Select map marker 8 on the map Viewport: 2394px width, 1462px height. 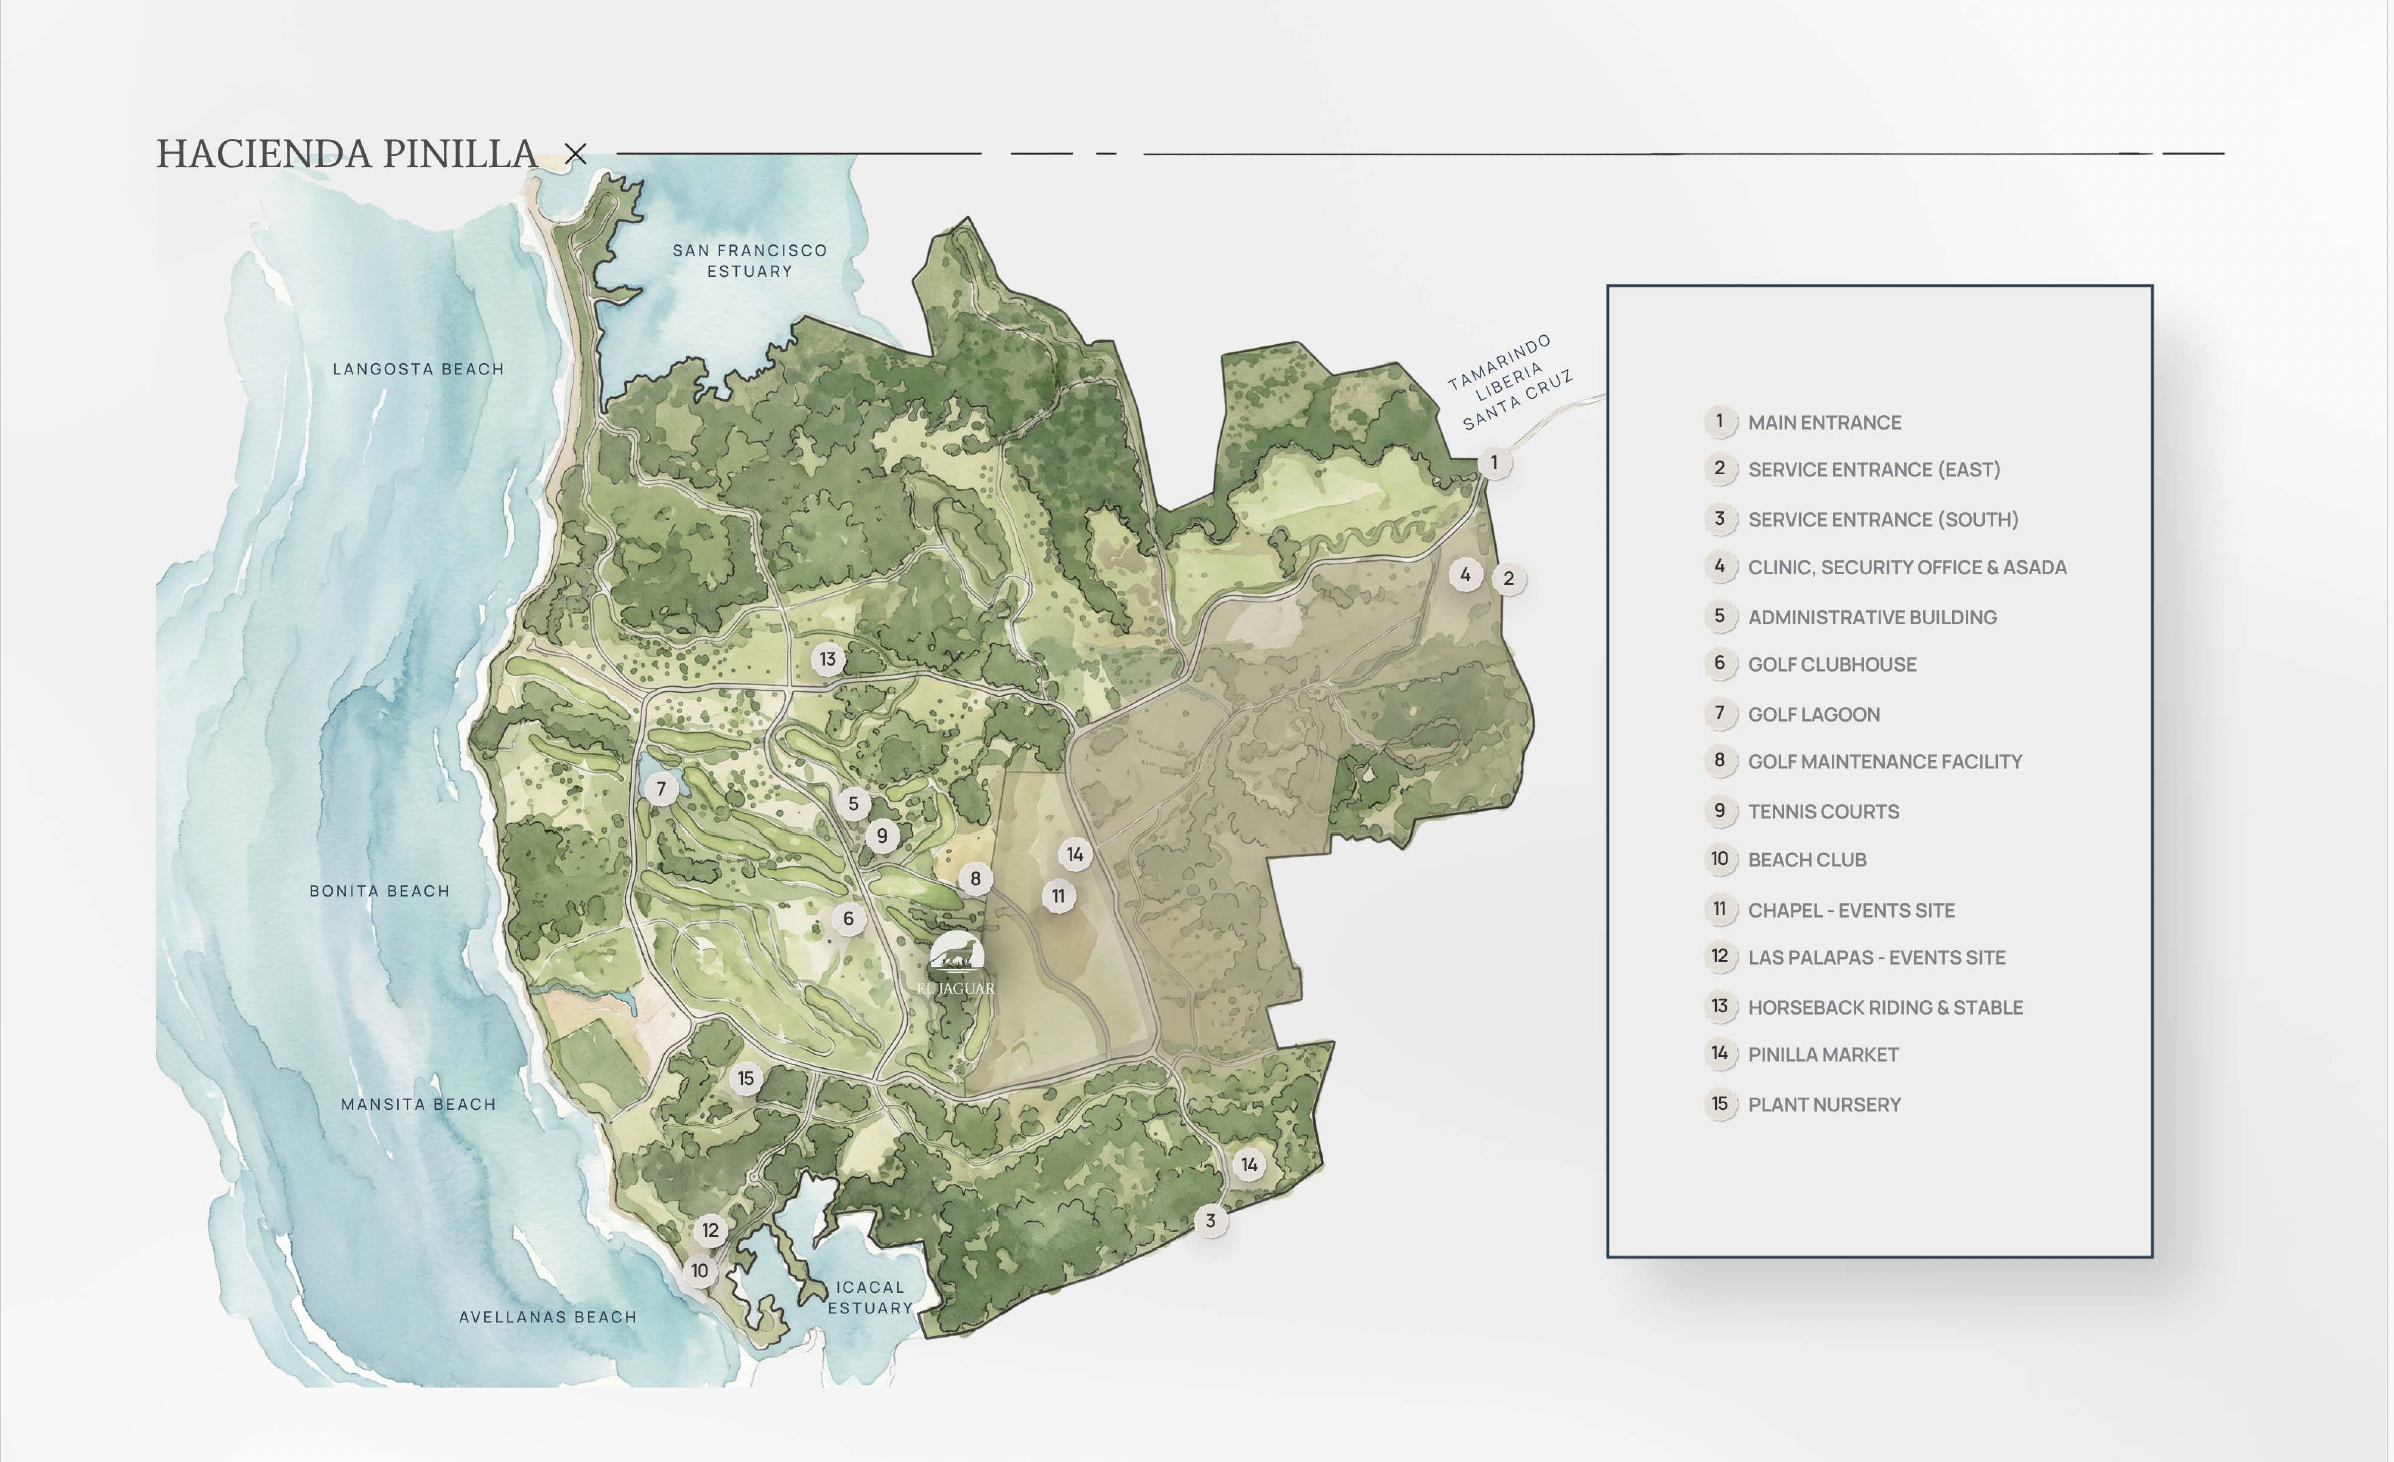click(x=976, y=880)
